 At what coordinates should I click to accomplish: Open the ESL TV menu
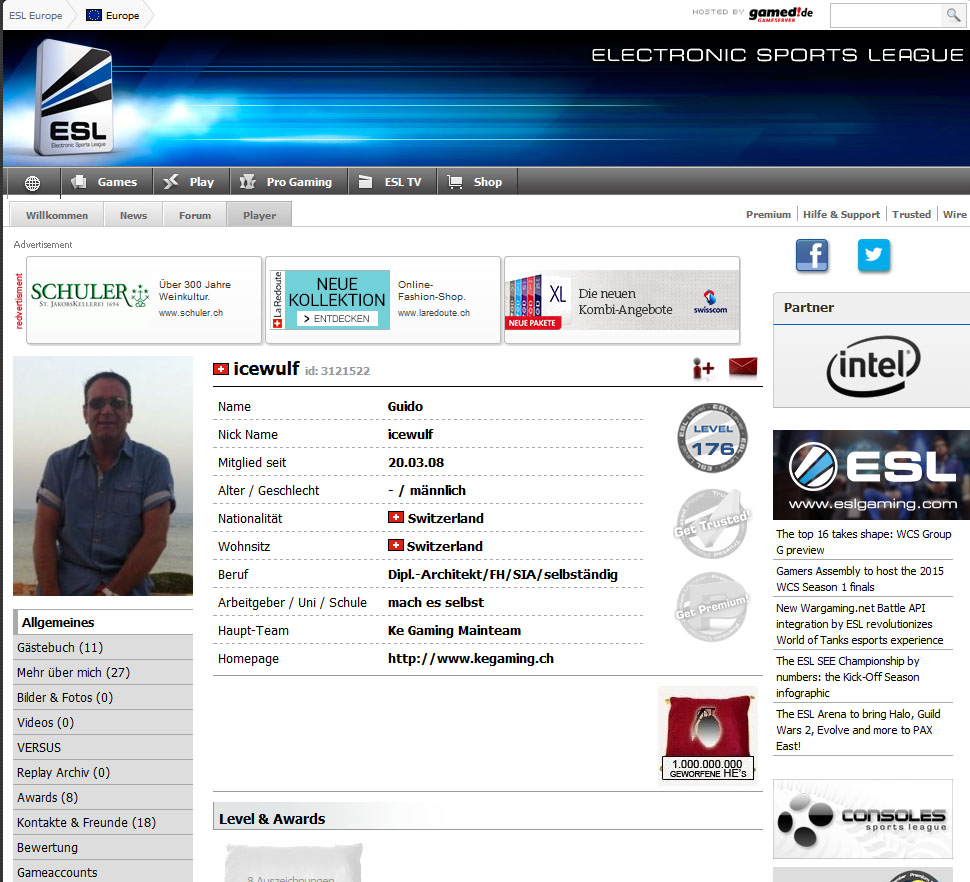(x=392, y=182)
